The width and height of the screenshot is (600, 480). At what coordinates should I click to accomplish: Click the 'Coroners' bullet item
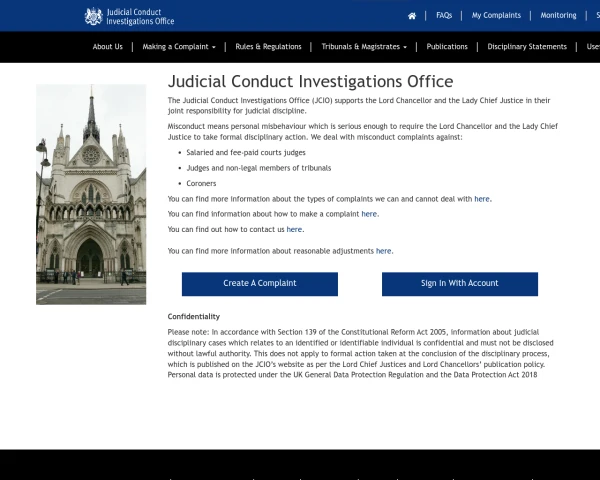[201, 183]
